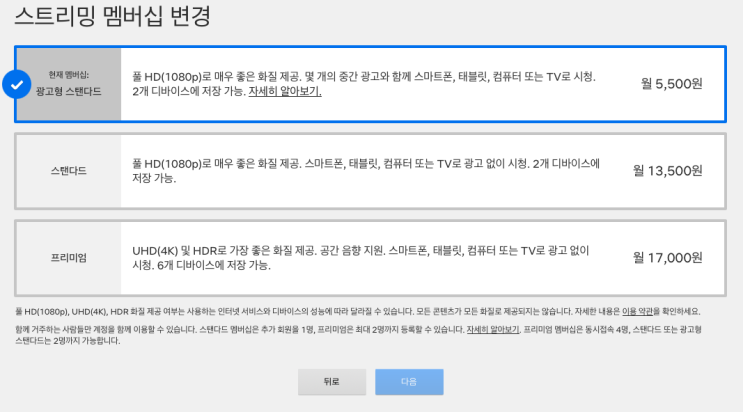The height and width of the screenshot is (412, 743).
Task: Select the 프리미엄 membership plan
Action: (371, 258)
